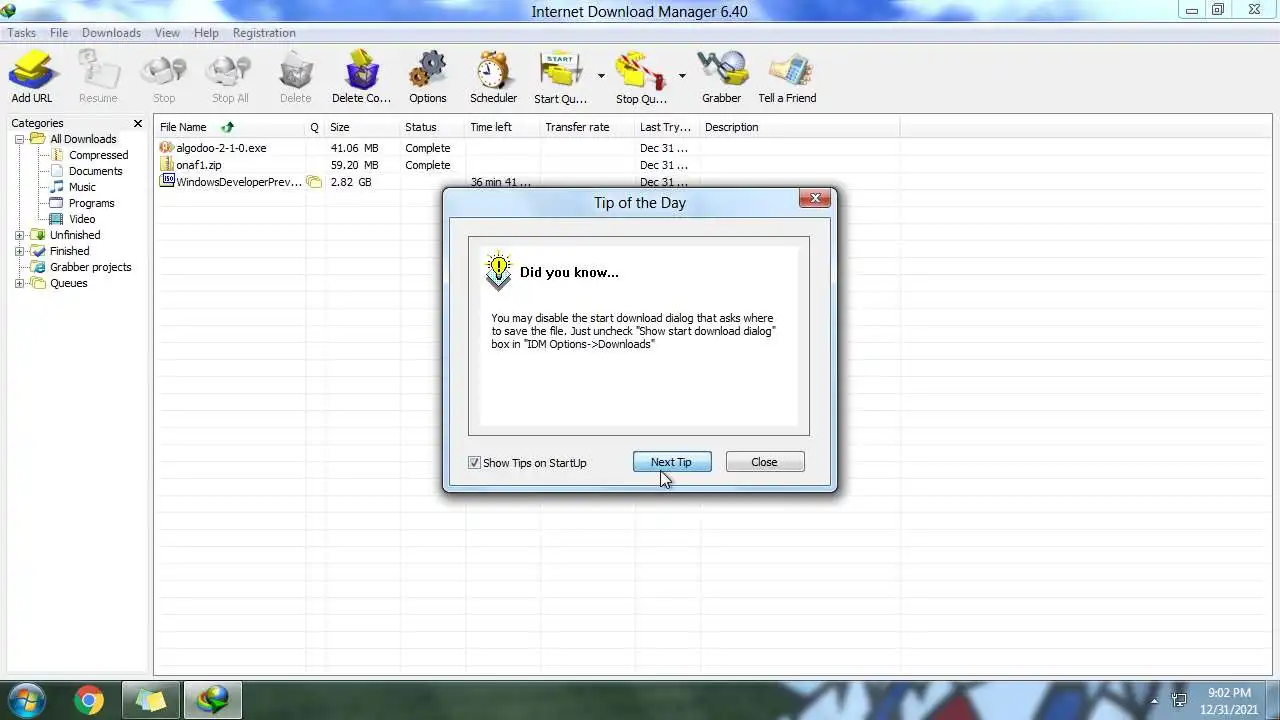Click the Resume toolbar icon

[98, 77]
